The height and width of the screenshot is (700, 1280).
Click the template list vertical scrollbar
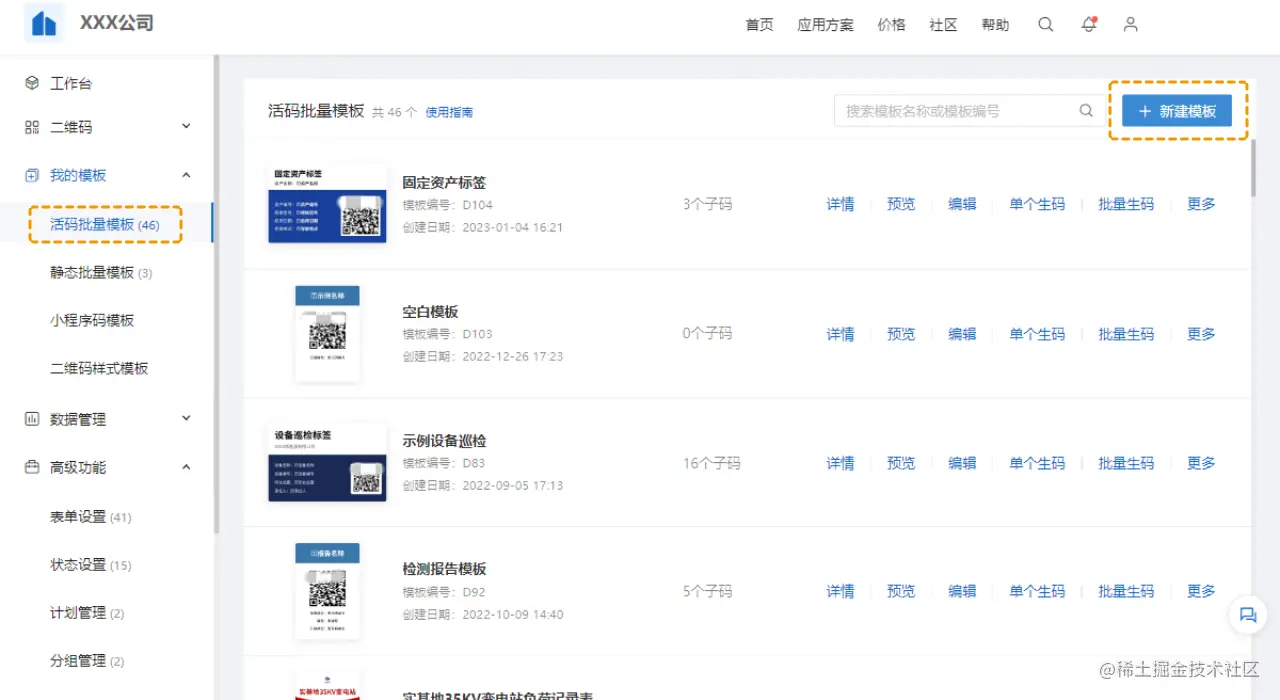point(1254,168)
